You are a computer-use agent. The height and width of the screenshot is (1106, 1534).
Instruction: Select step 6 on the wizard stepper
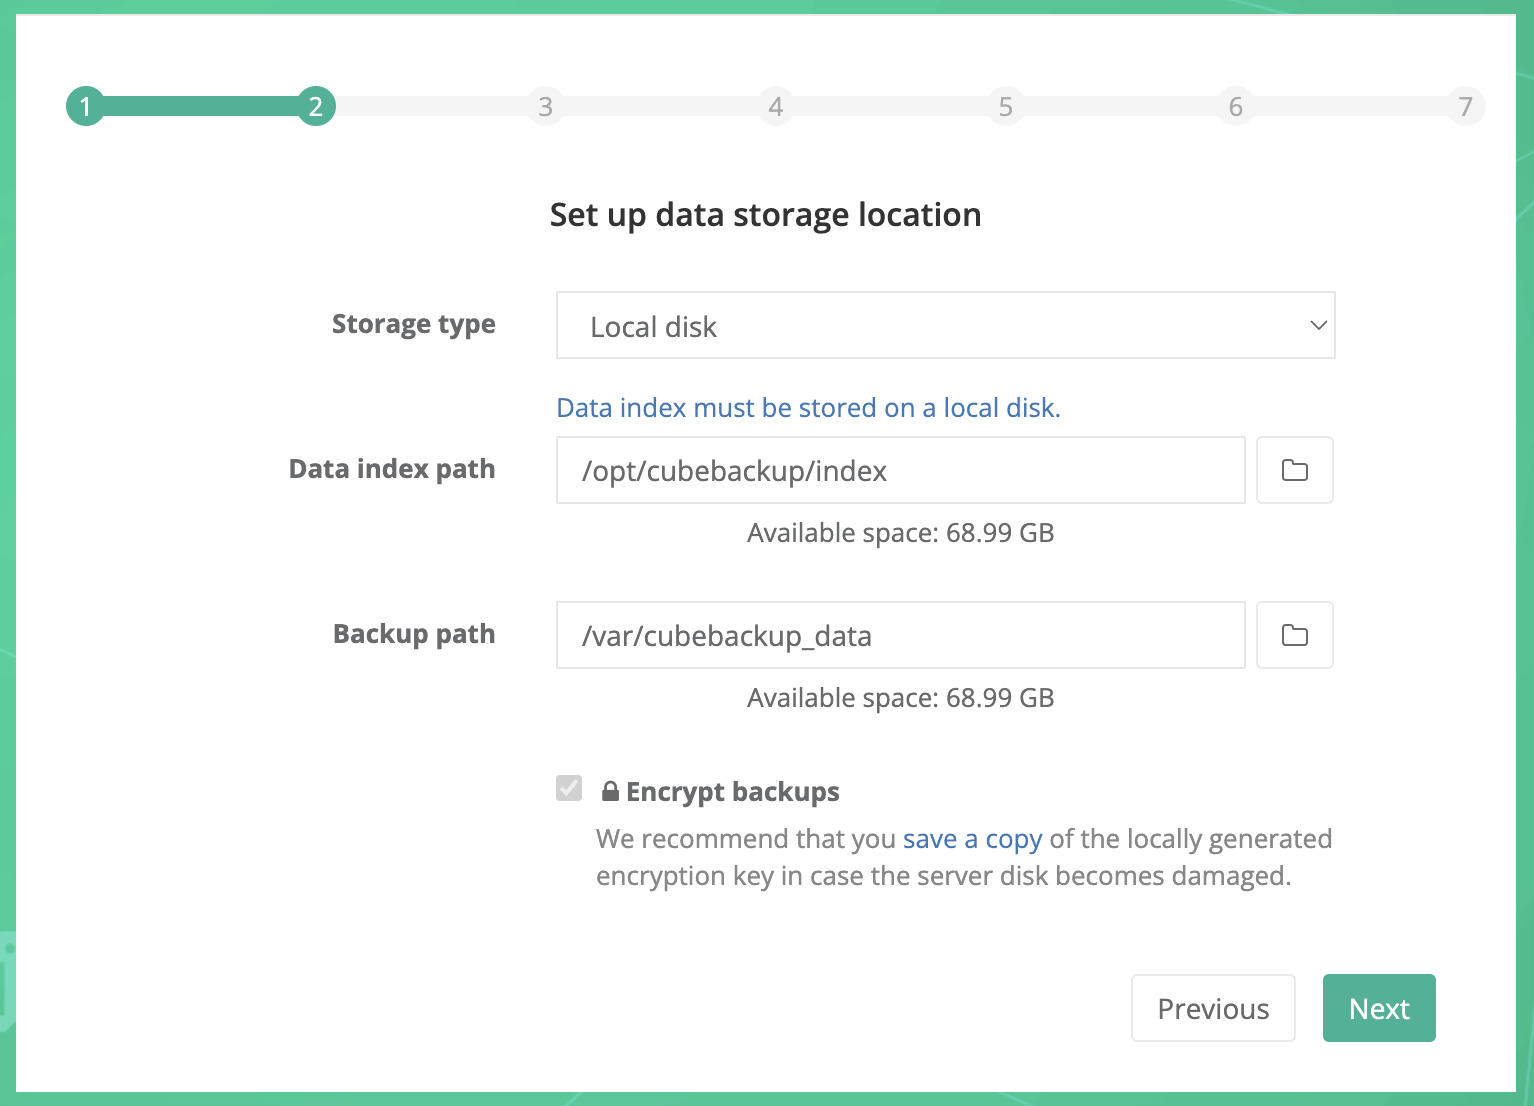click(x=1235, y=105)
